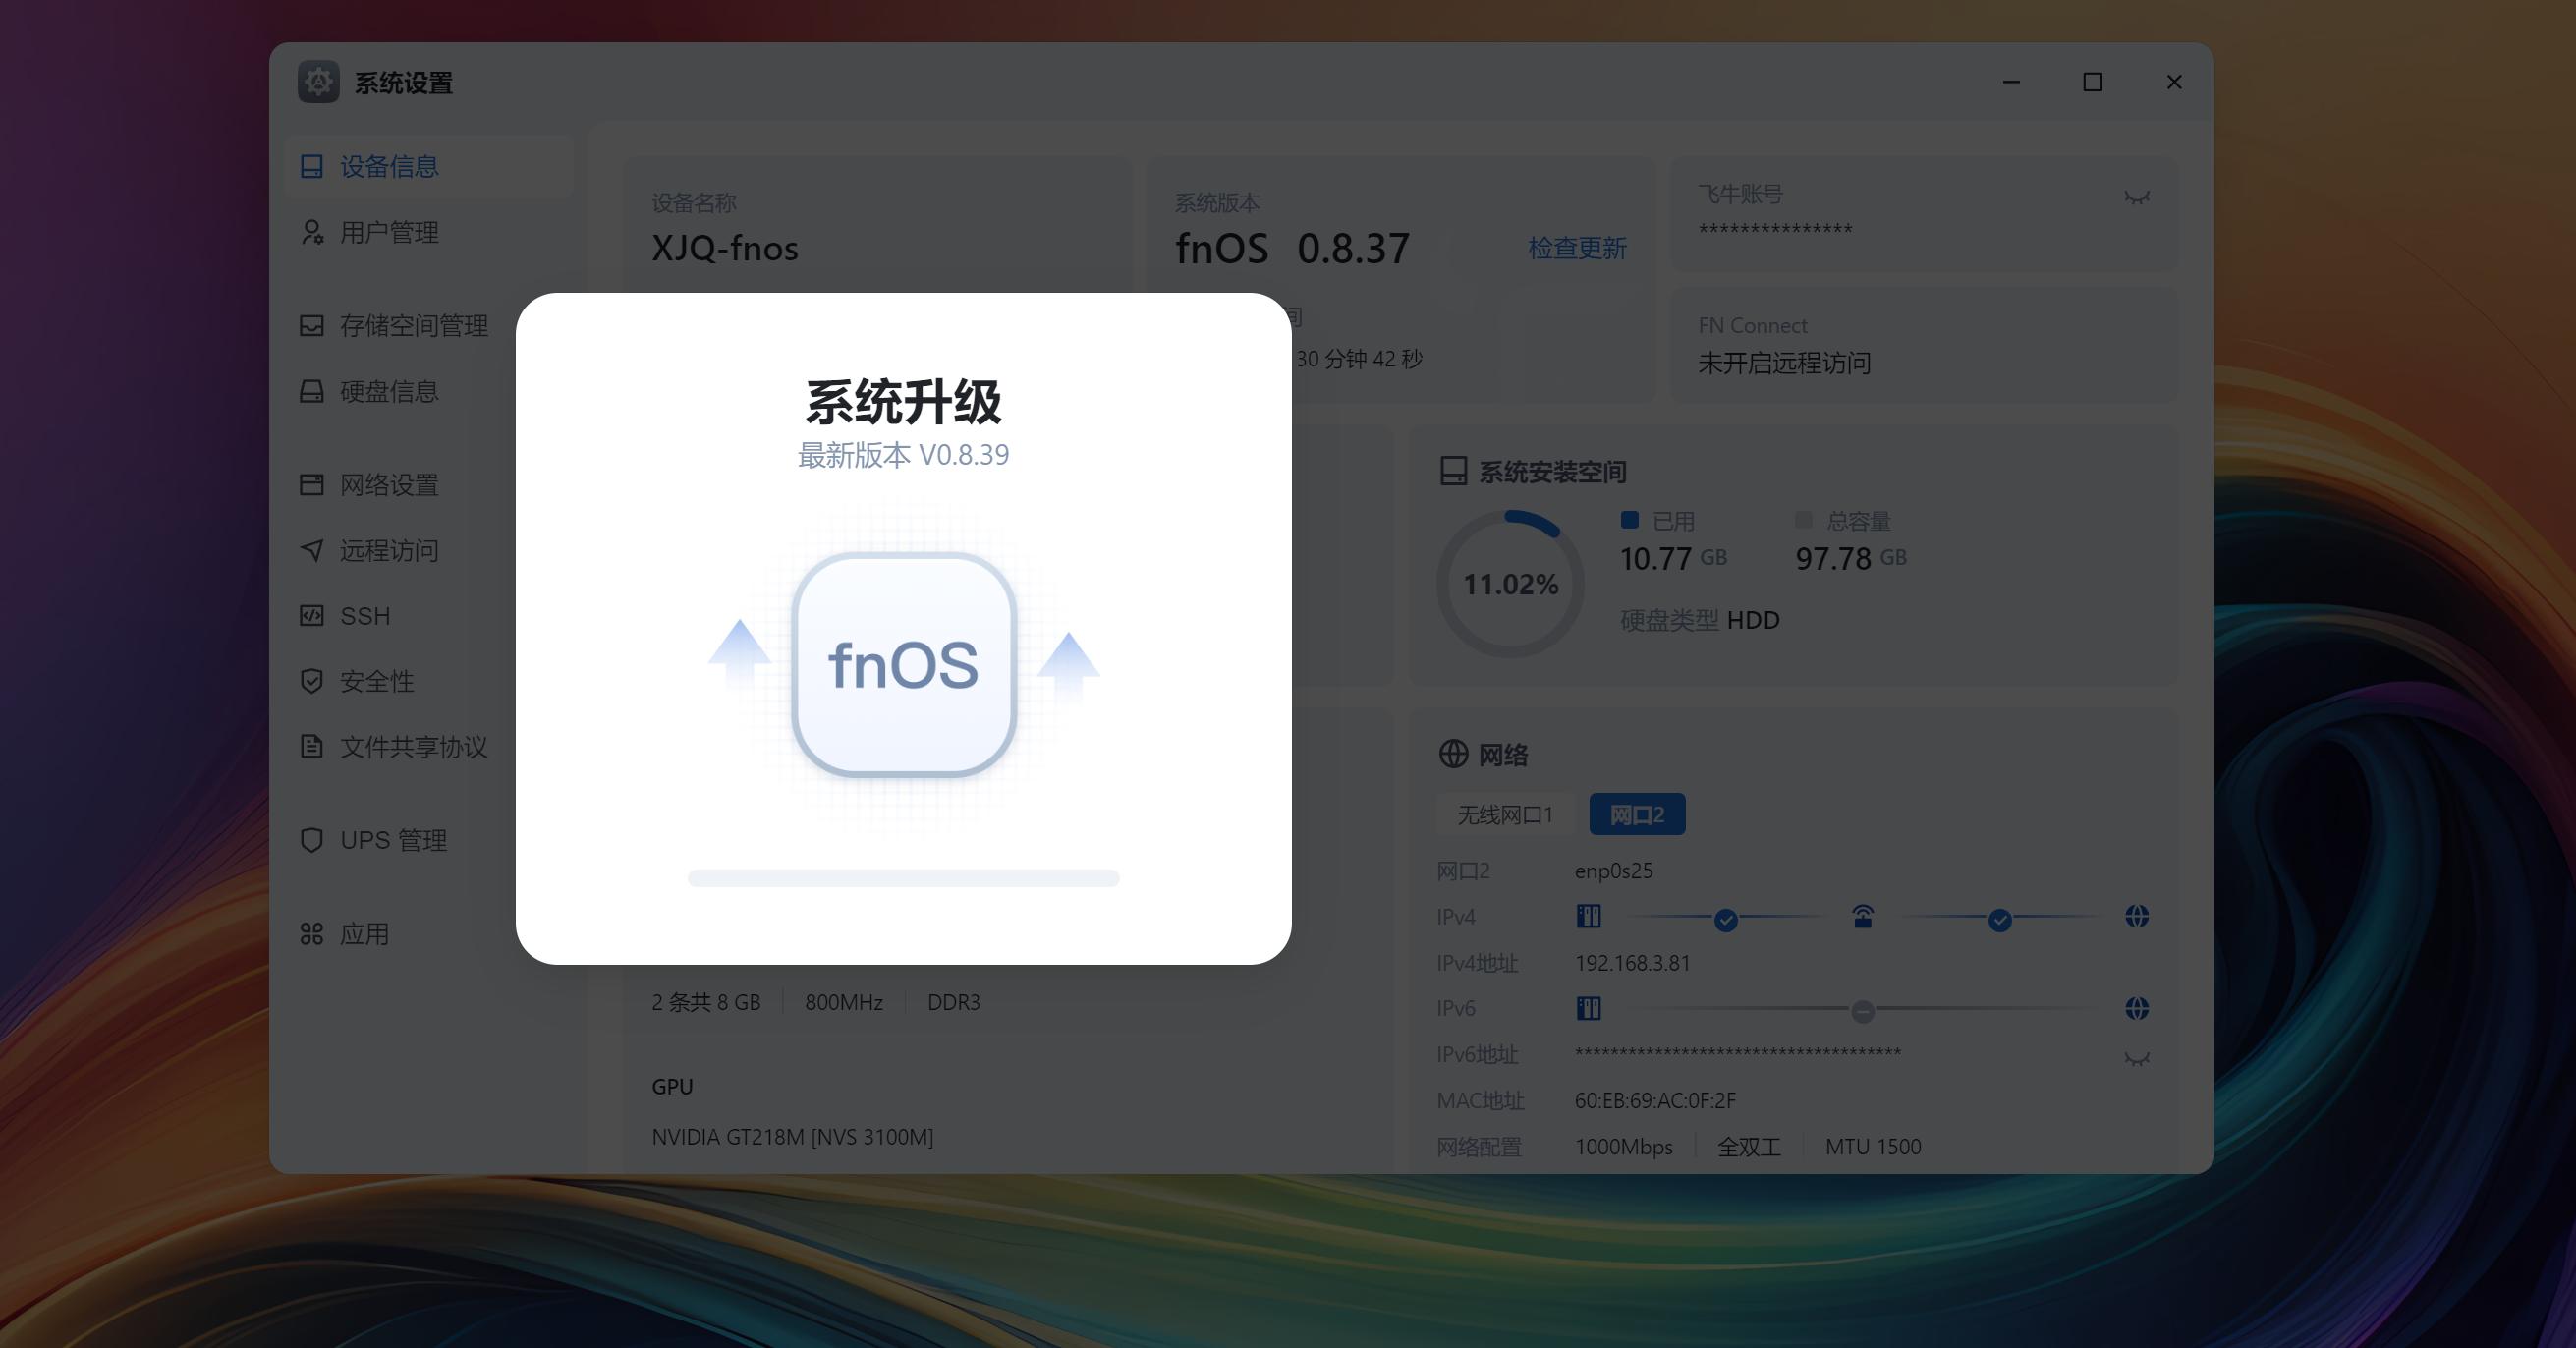This screenshot has width=2576, height=1348.
Task: Close the 系统设置 window
Action: pos(2174,82)
